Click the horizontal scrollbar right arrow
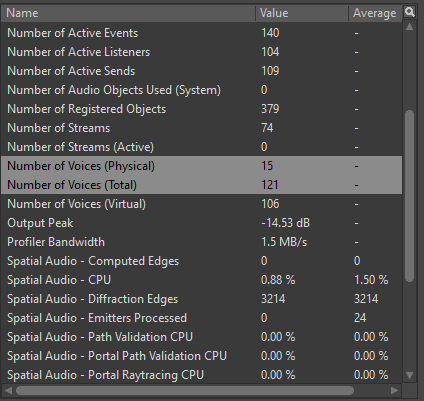Screen dimensions: 424x401 coord(395,390)
